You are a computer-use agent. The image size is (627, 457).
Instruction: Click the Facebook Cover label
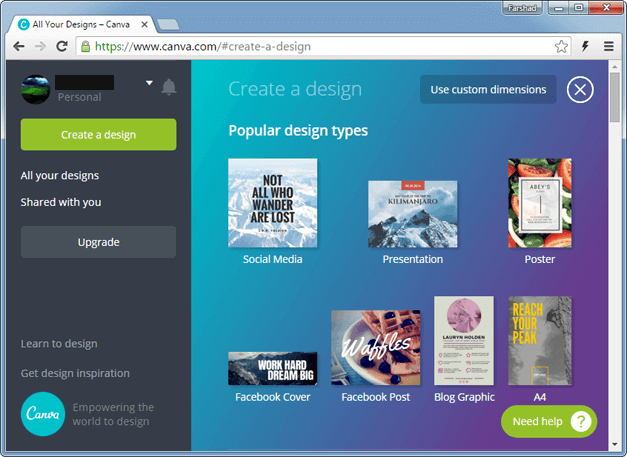coord(273,397)
